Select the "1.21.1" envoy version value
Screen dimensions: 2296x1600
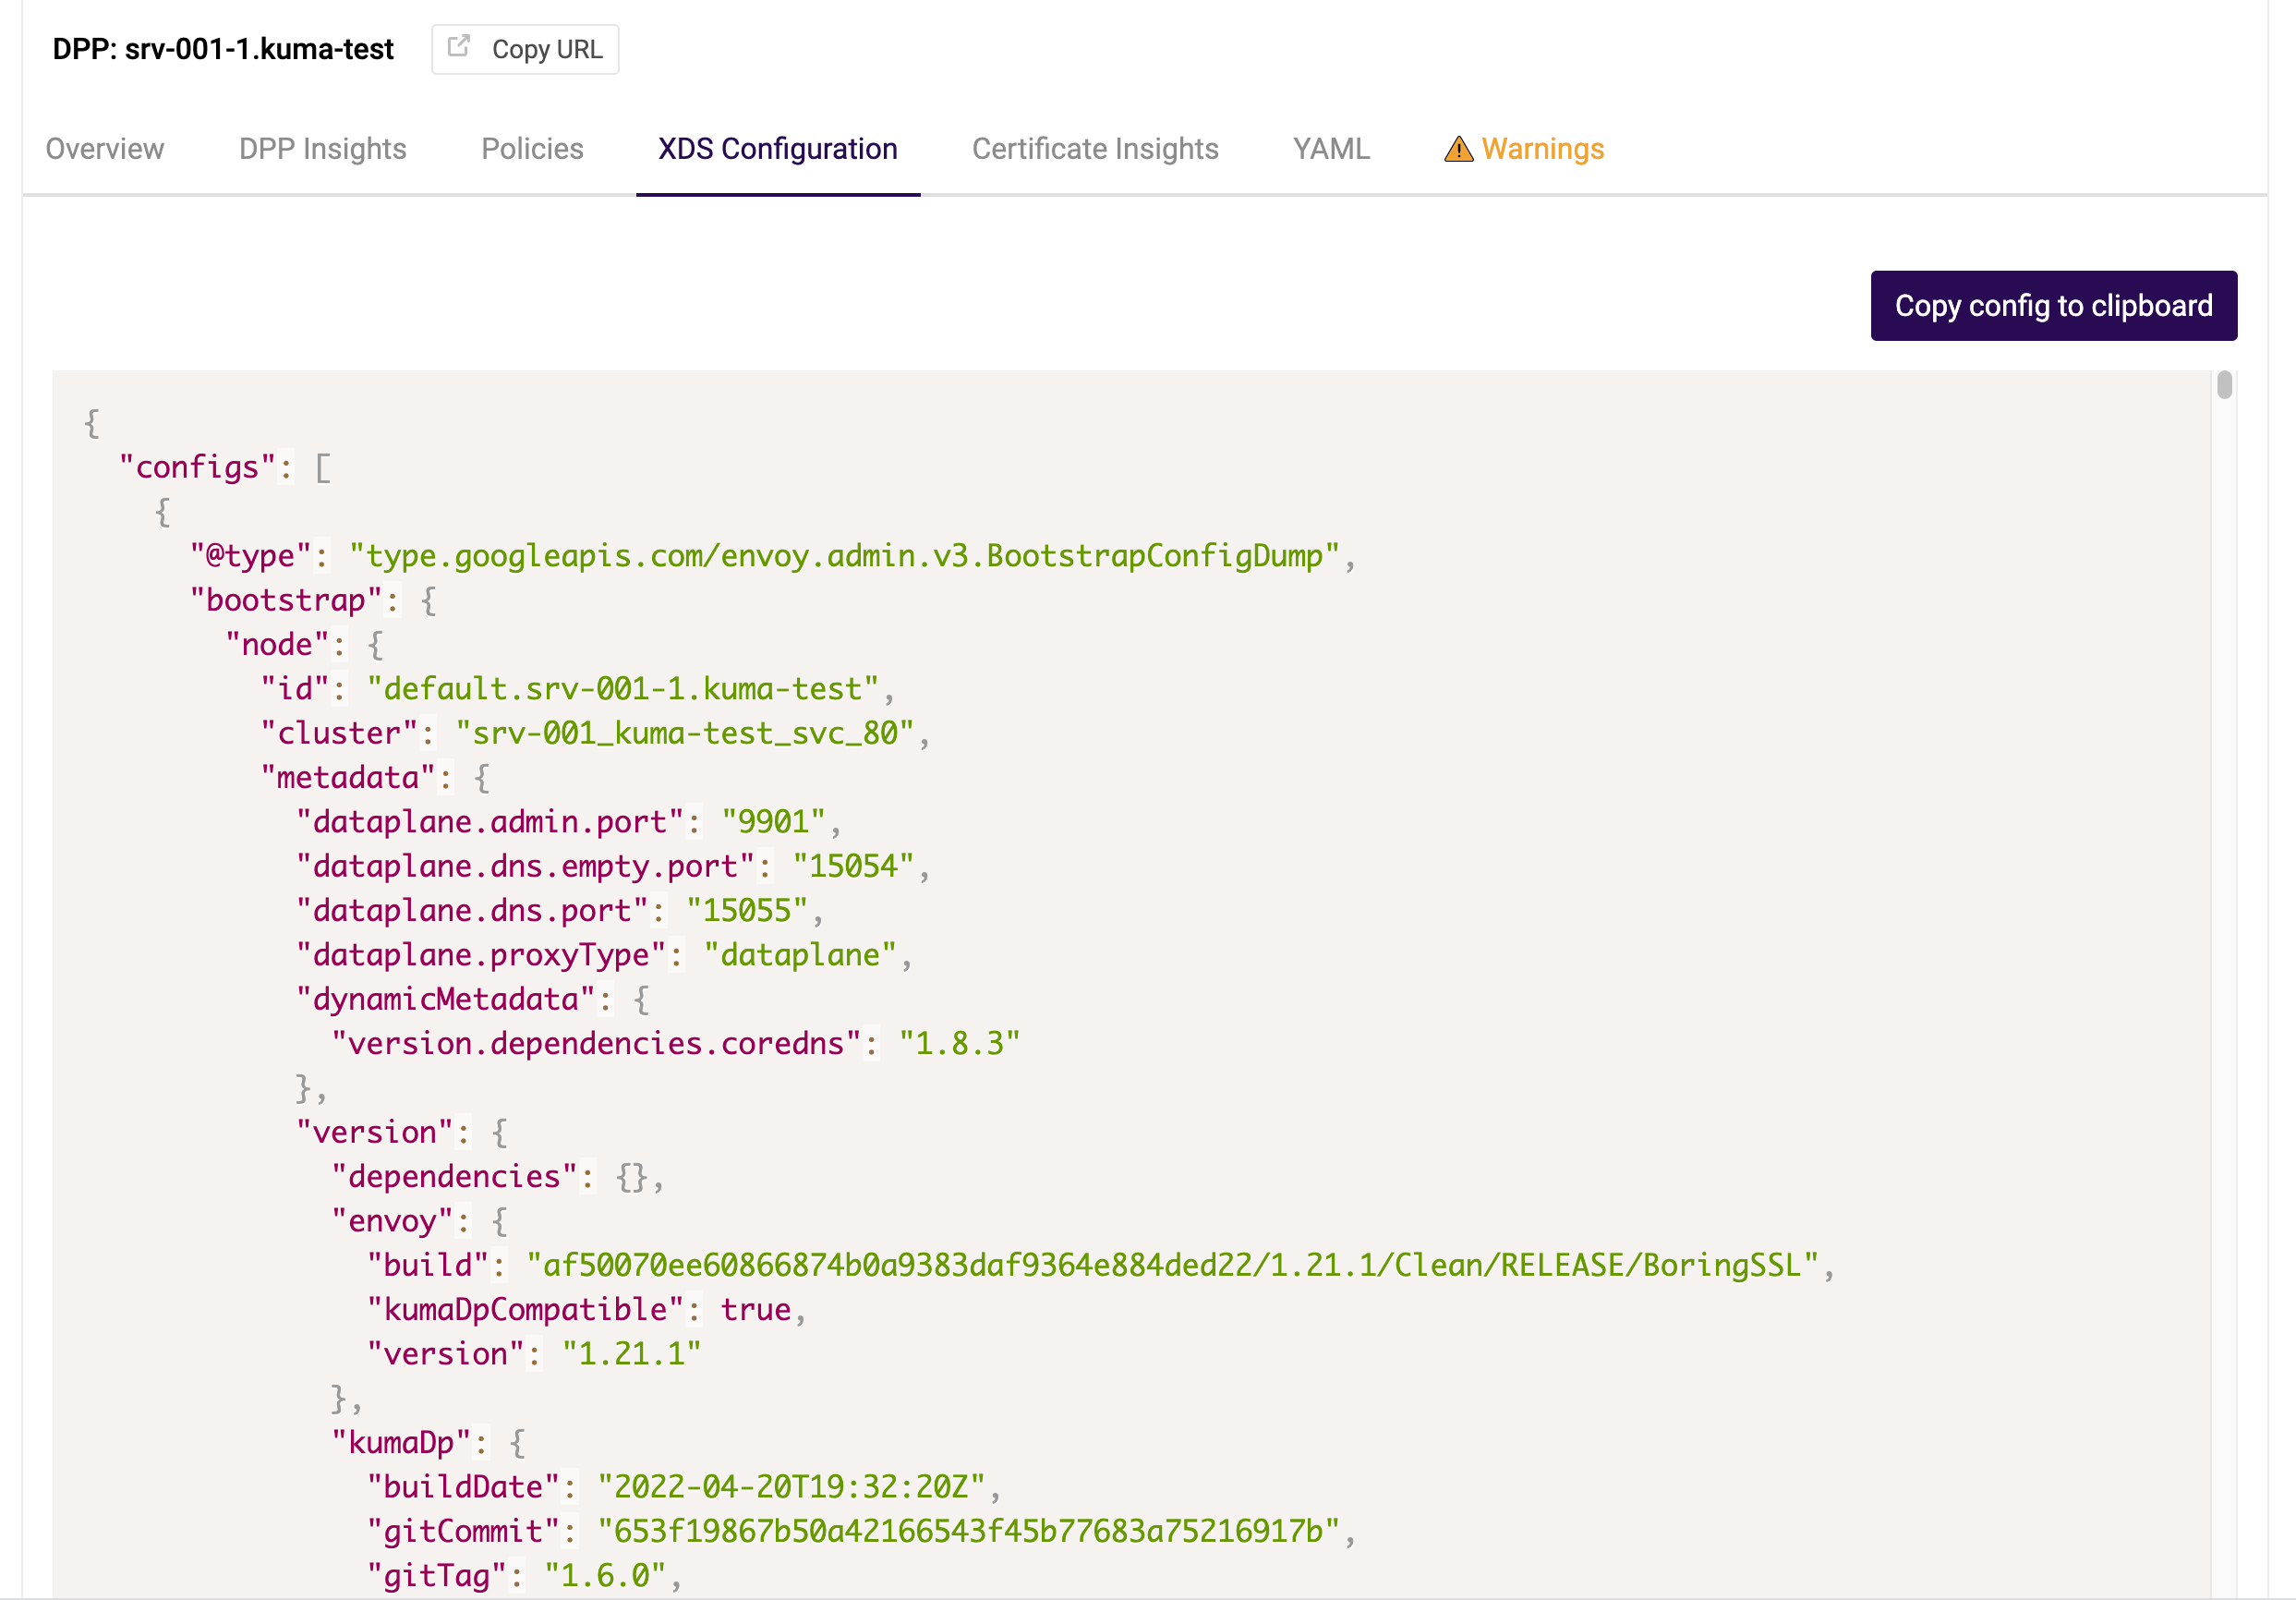pyautogui.click(x=632, y=1354)
